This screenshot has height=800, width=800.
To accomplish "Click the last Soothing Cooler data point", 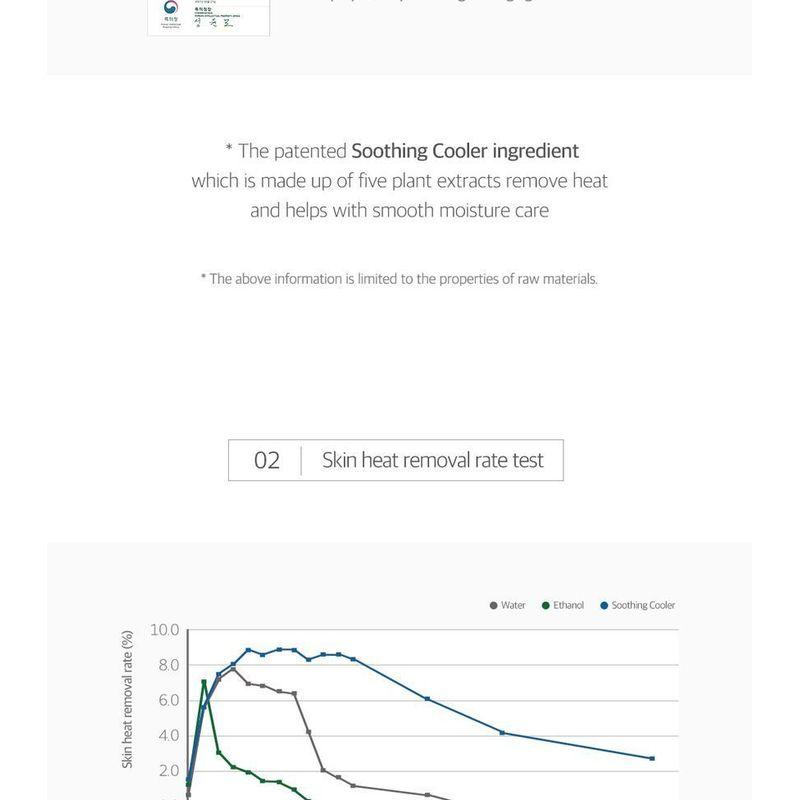I will (652, 758).
